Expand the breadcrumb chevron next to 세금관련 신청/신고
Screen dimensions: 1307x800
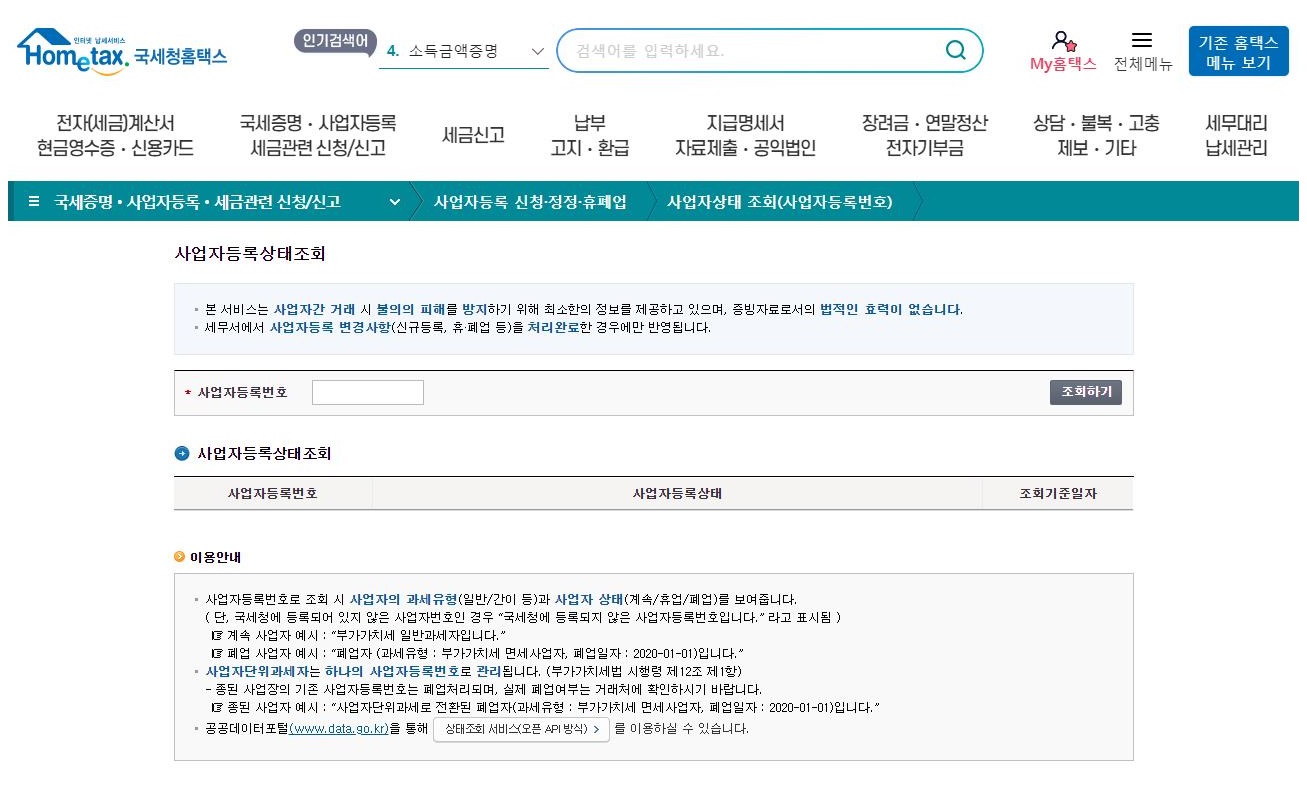click(x=394, y=201)
